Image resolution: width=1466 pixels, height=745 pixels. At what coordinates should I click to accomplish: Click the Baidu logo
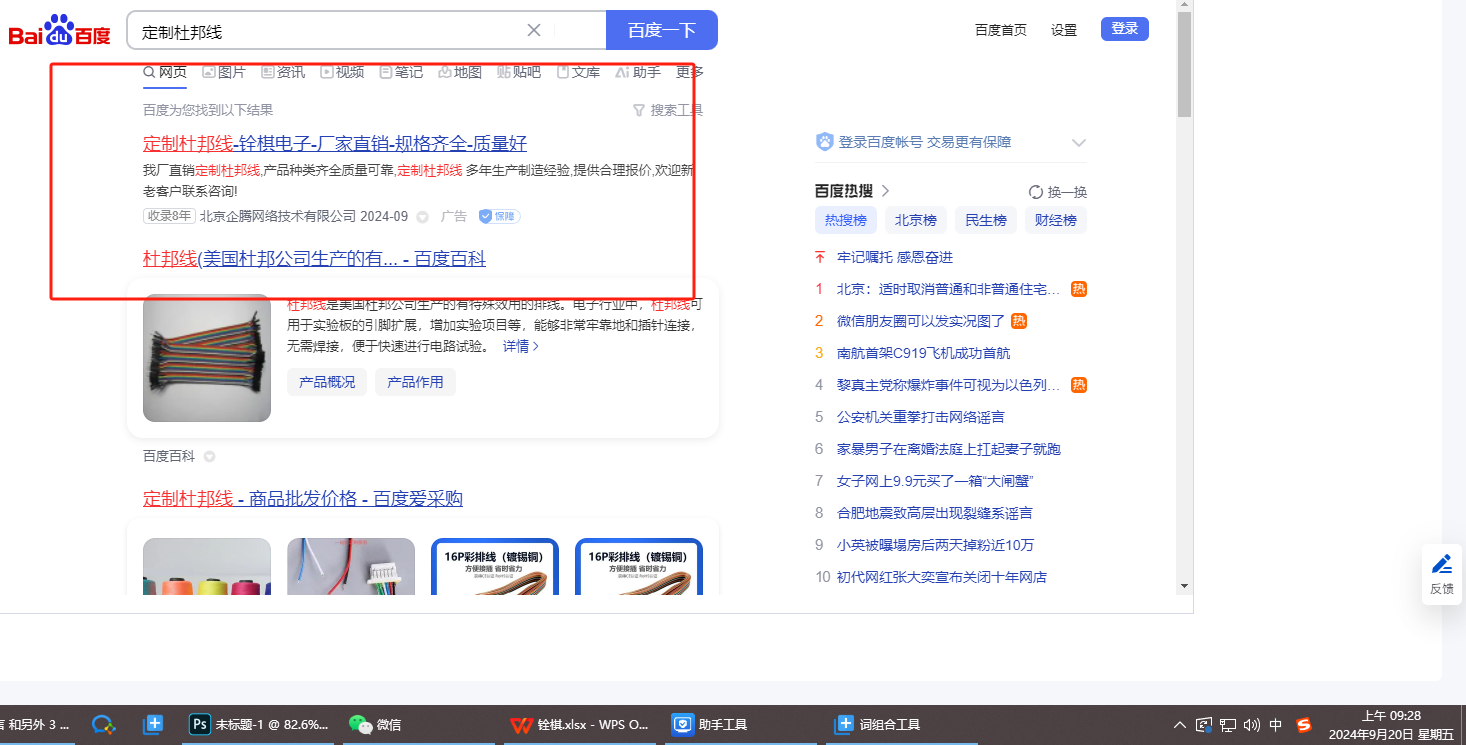pos(60,31)
